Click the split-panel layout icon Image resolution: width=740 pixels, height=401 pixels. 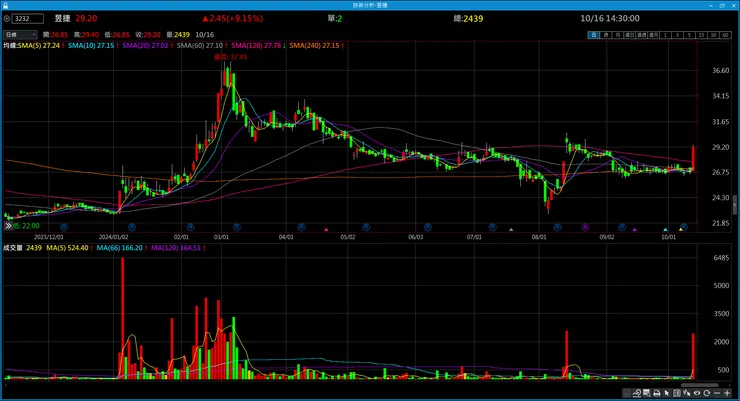pos(677,393)
